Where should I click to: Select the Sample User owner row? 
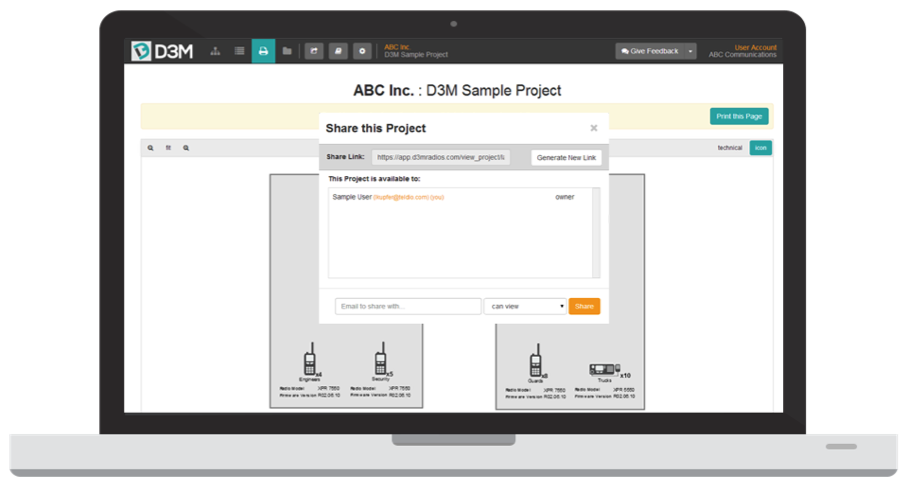click(460, 197)
